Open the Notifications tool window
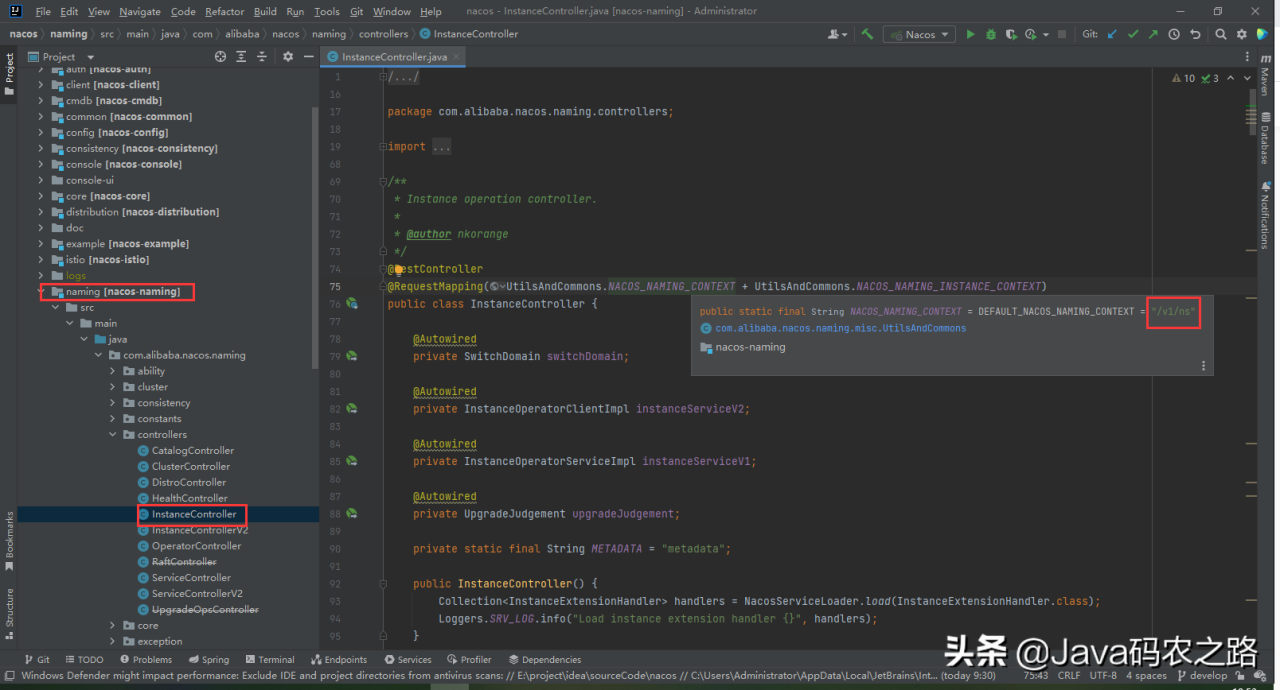Viewport: 1280px width, 690px height. click(x=1266, y=214)
